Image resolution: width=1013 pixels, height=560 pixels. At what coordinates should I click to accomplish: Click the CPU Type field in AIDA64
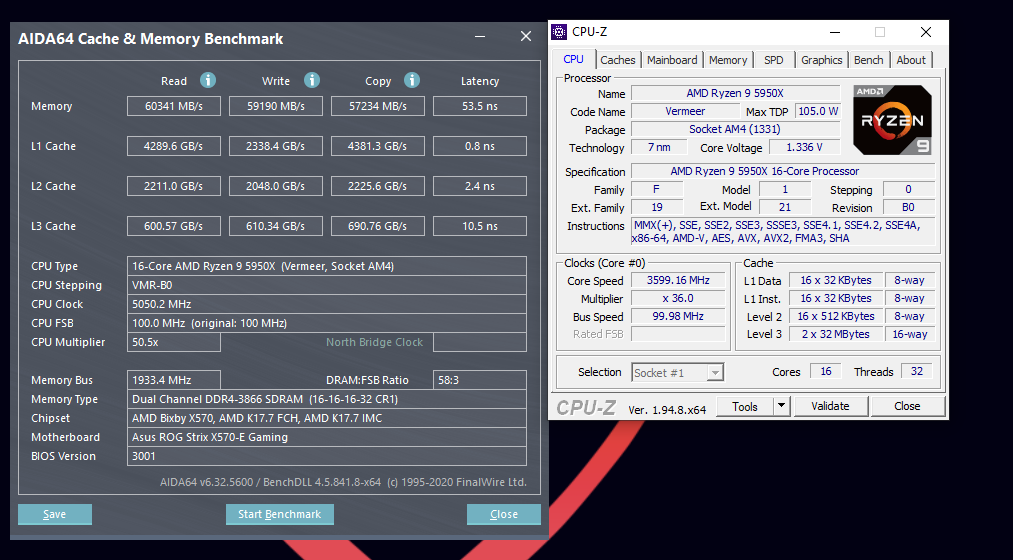point(327,266)
